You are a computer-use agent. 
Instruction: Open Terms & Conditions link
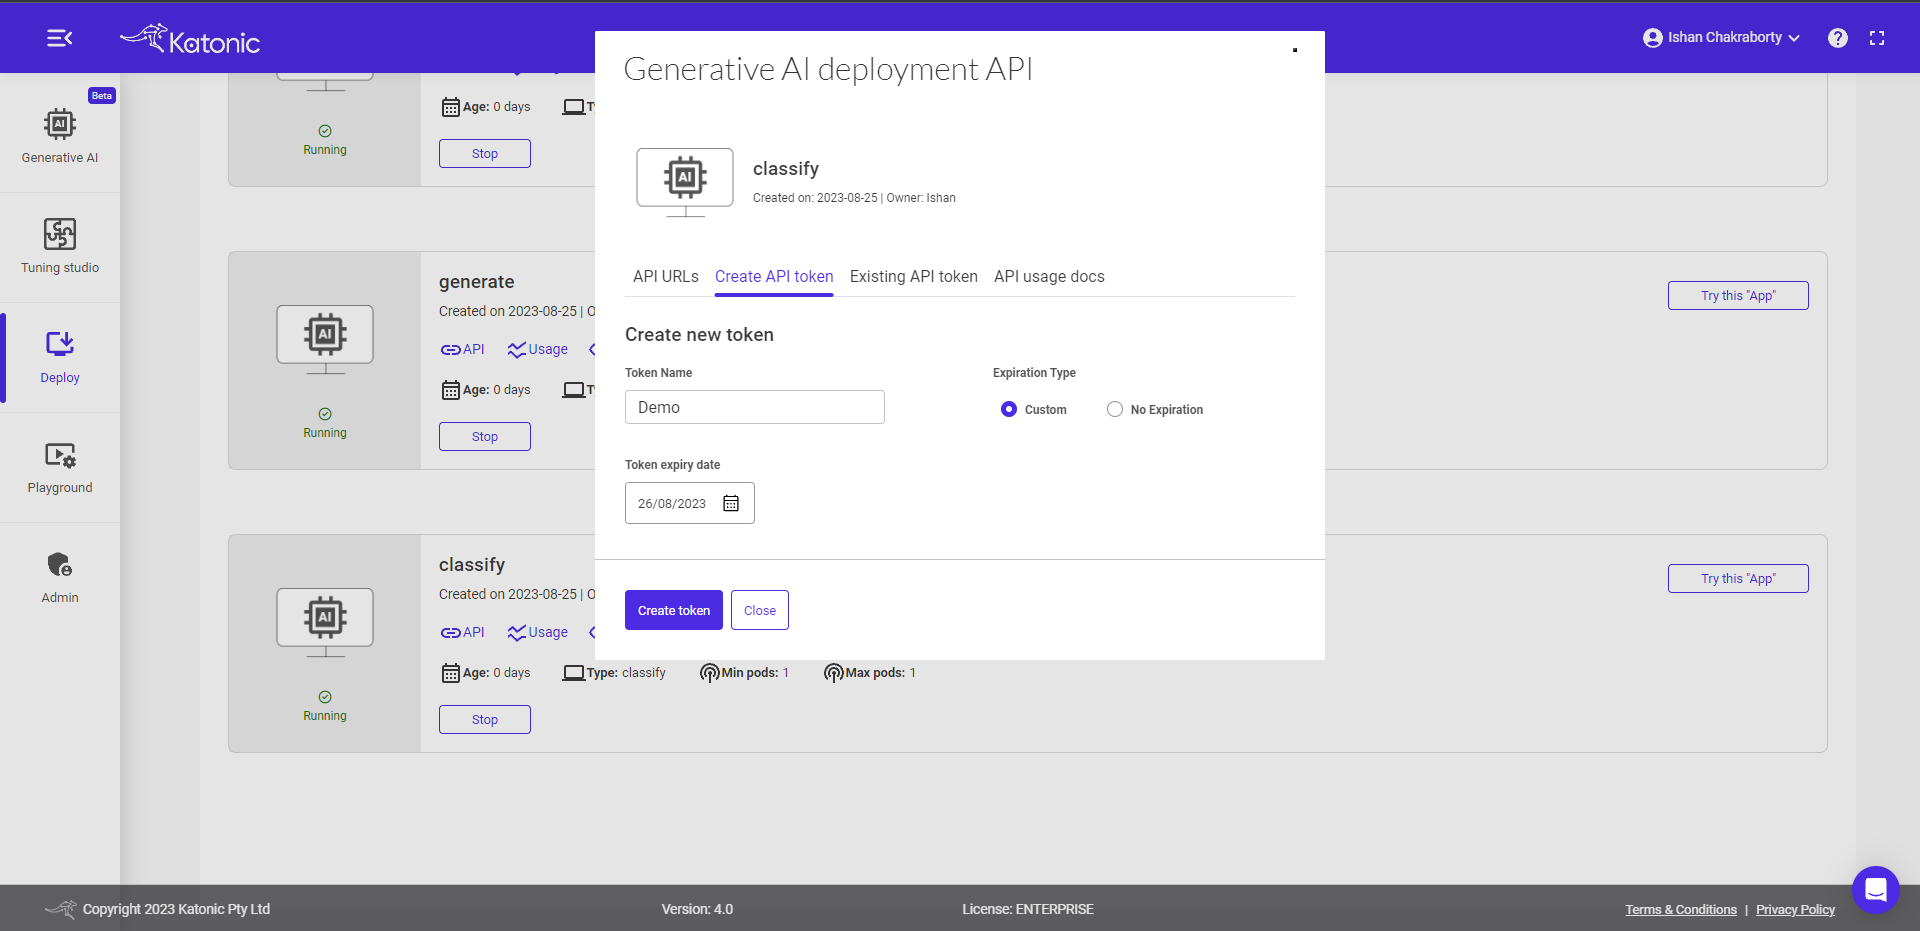point(1681,910)
